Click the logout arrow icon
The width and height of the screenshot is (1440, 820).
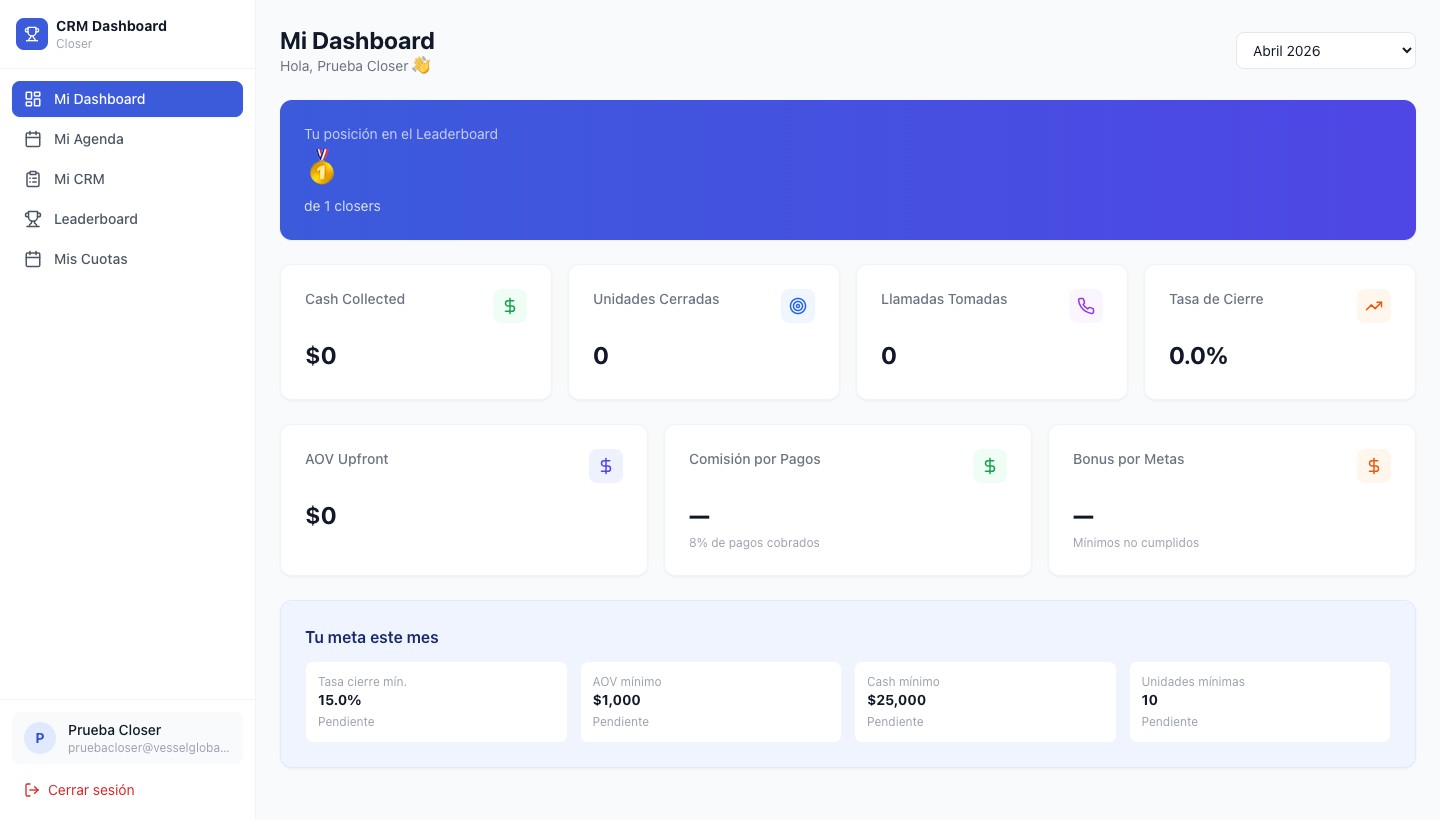pos(33,790)
